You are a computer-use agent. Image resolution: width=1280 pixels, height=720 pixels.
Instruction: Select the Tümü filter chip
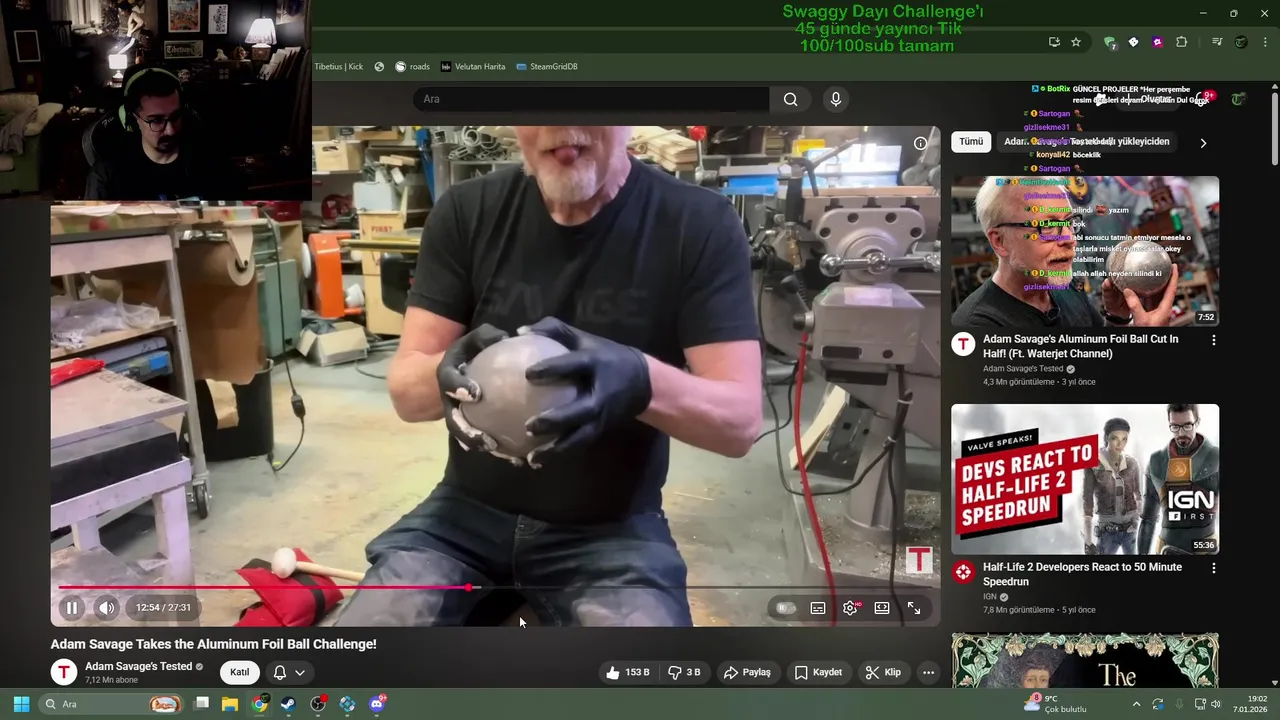click(x=971, y=142)
